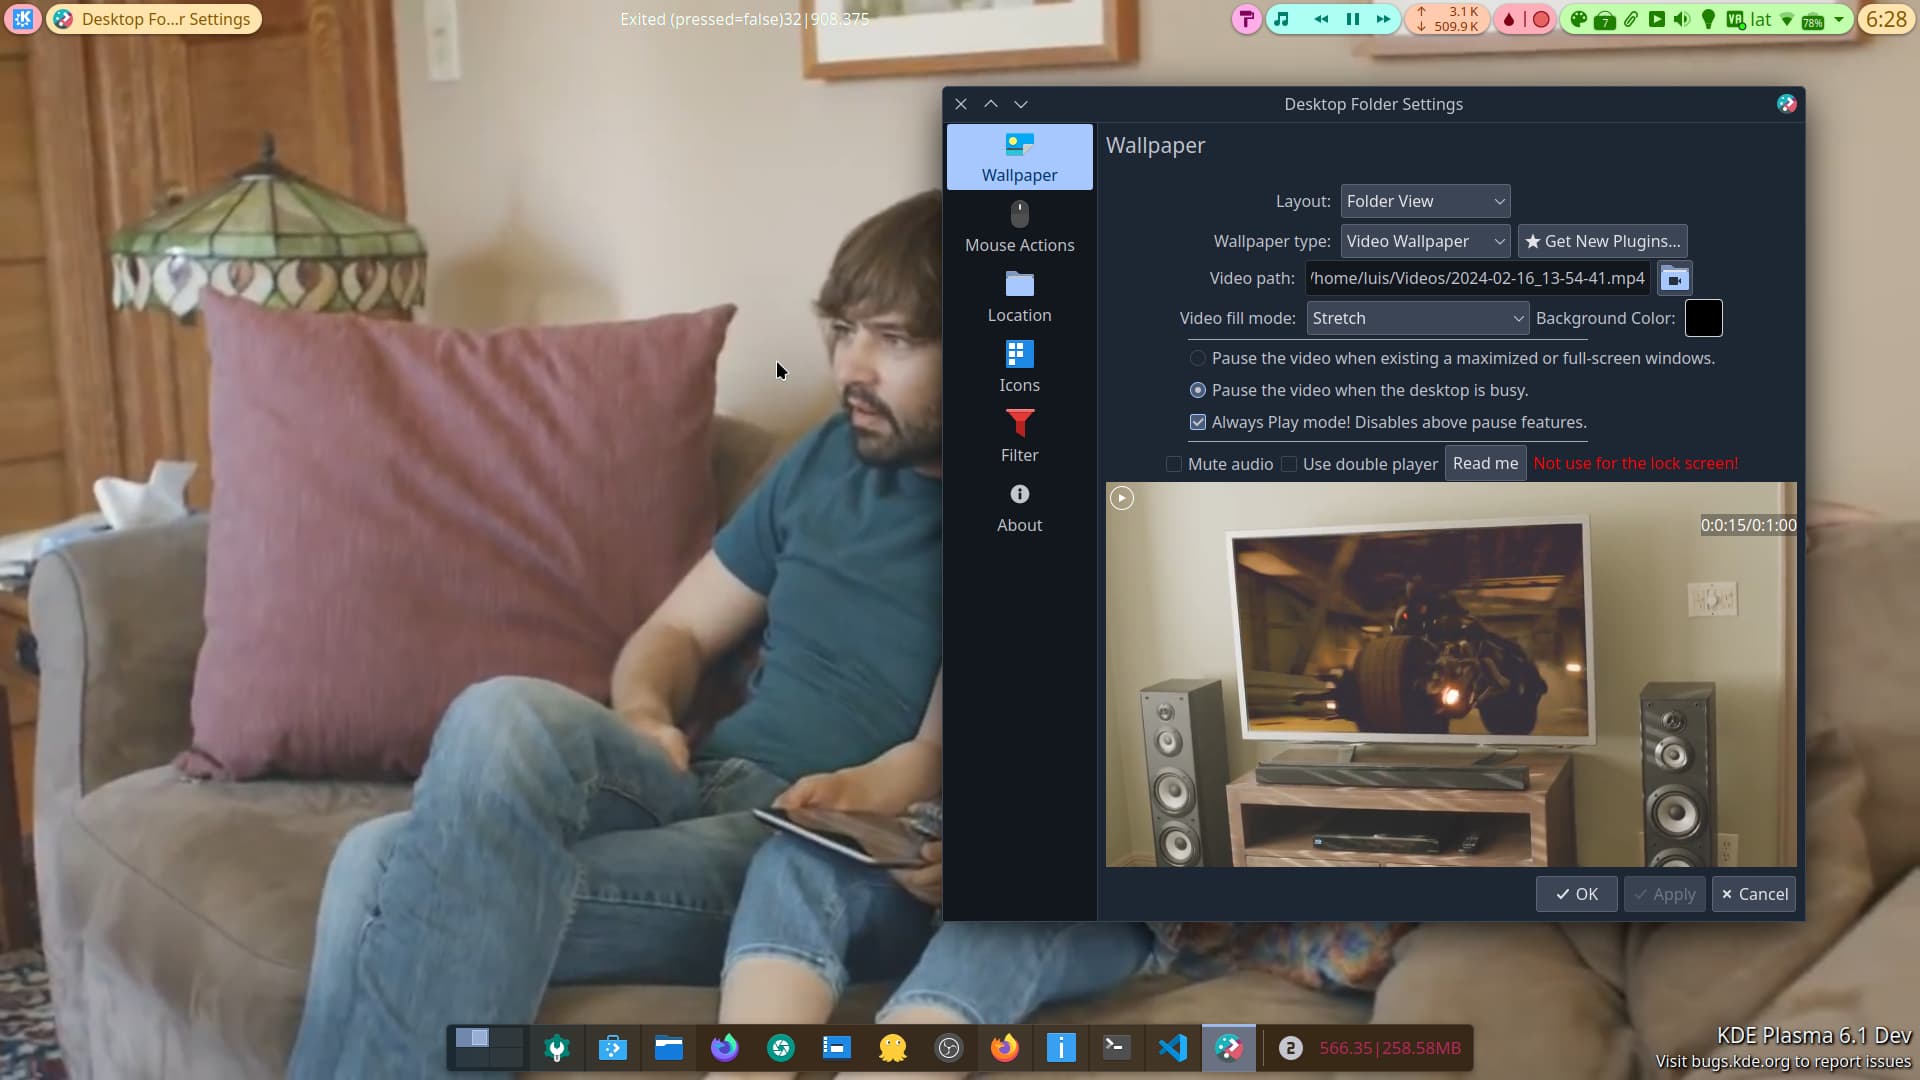The height and width of the screenshot is (1080, 1920).
Task: Click the Get New Plugins button
Action: tap(1602, 241)
